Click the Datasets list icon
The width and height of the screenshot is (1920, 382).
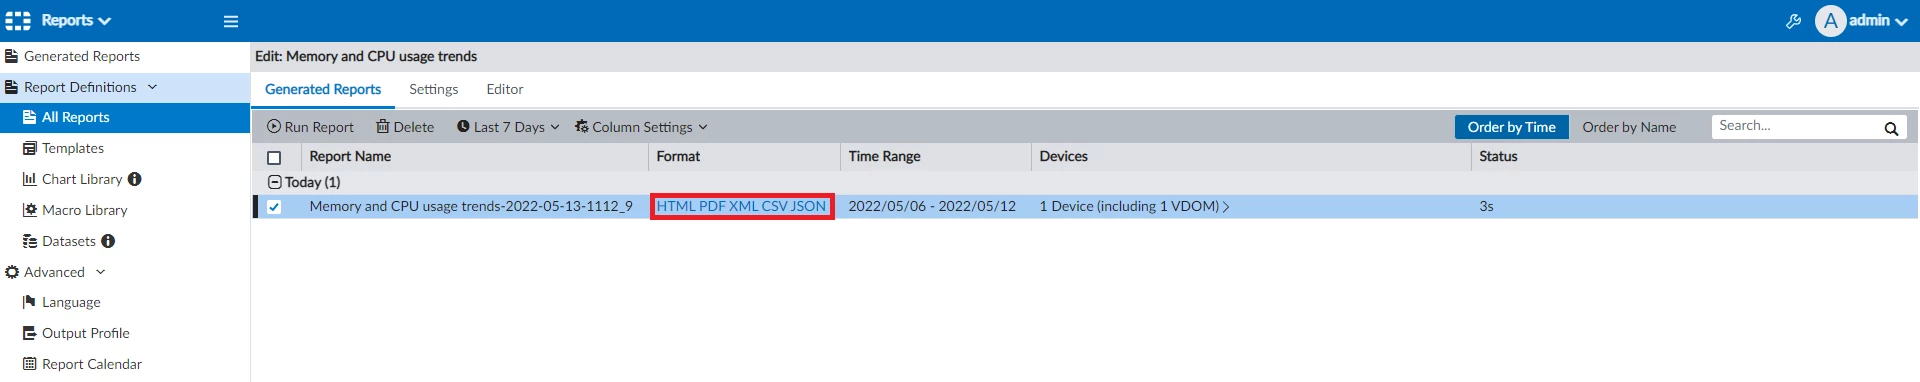click(30, 241)
